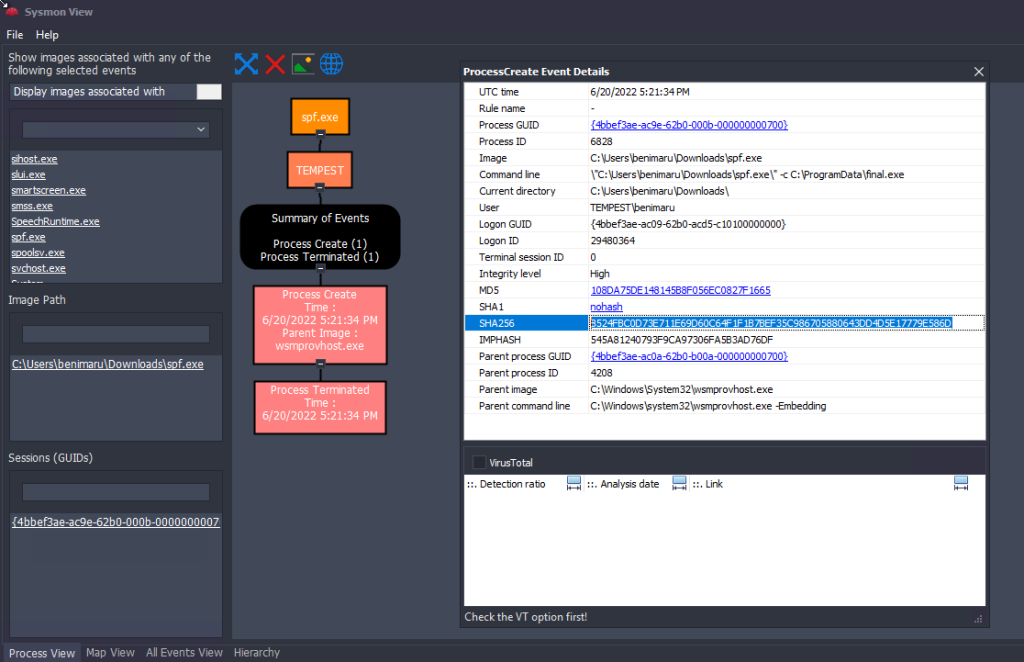Click the MD5 hash link
The width and height of the screenshot is (1024, 662).
coord(680,290)
